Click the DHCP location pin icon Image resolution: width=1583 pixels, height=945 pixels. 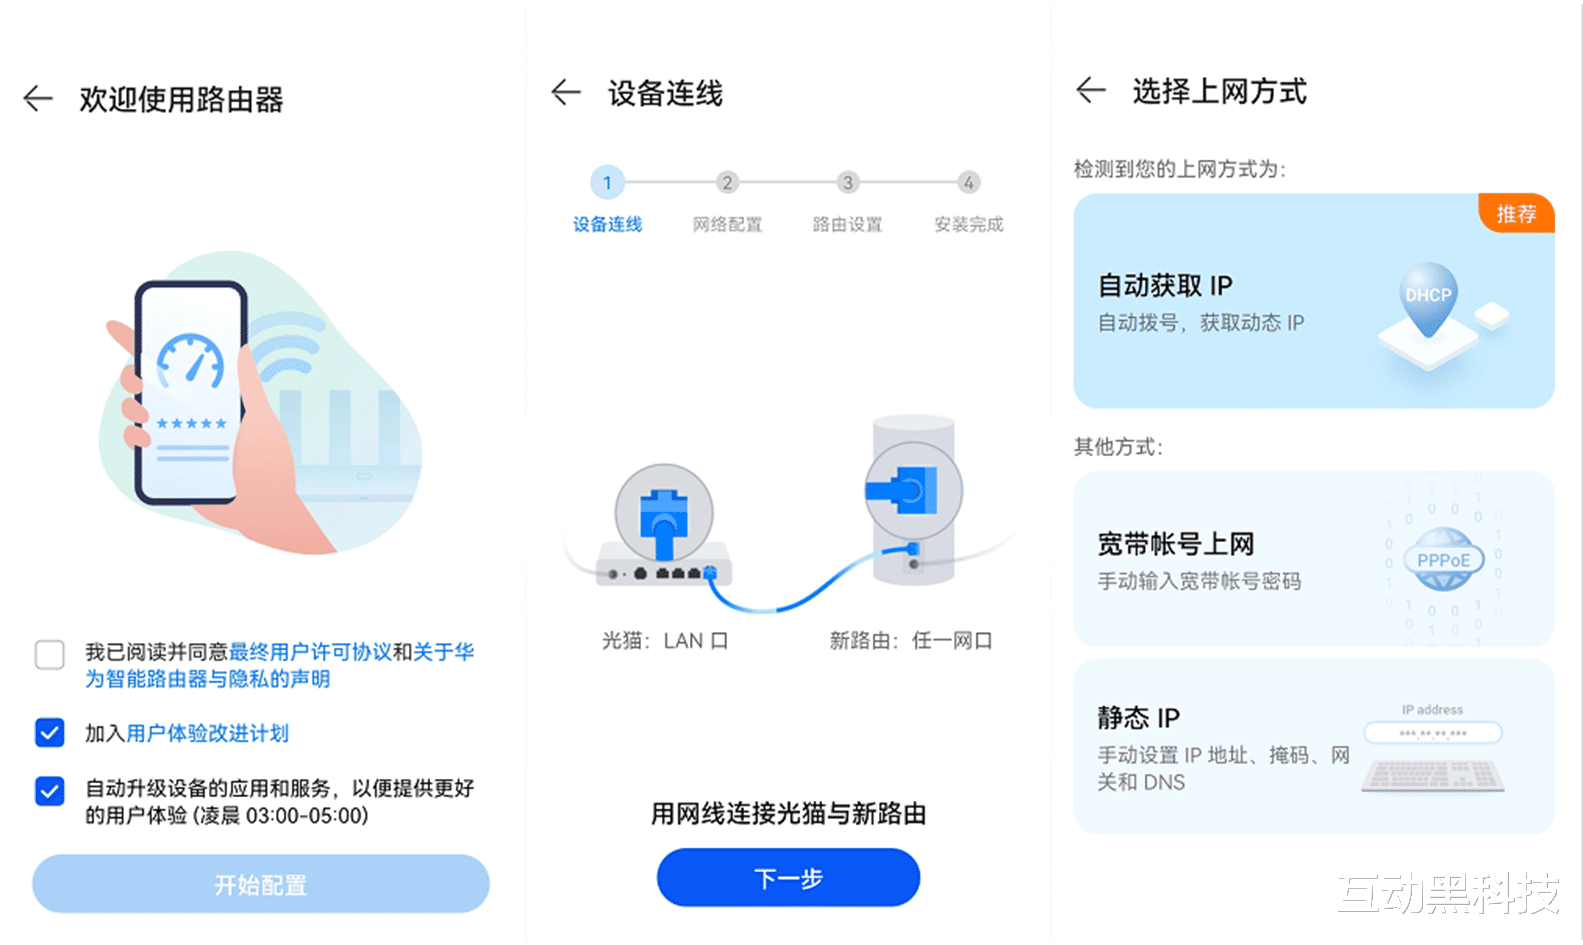point(1428,300)
